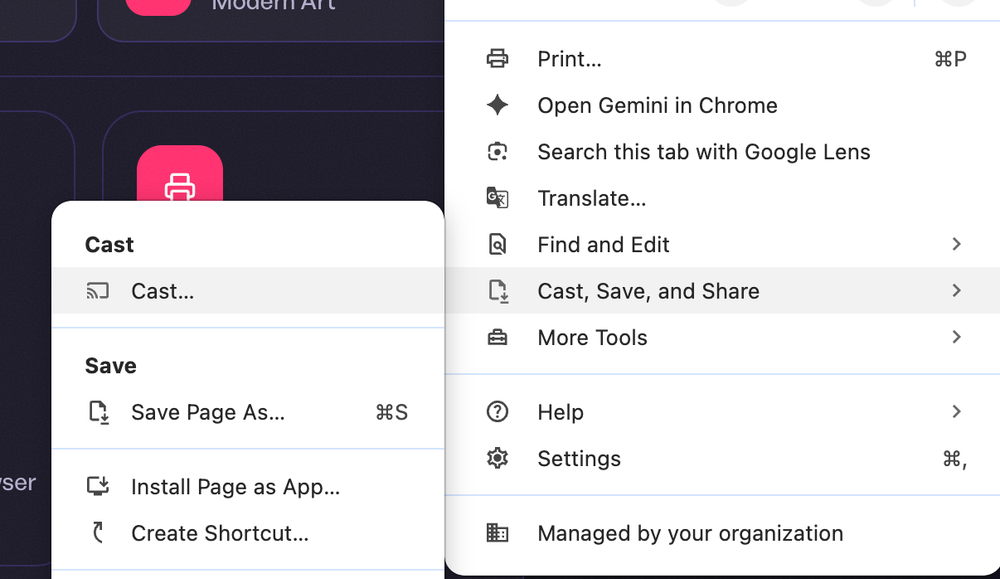
Task: Click the Translate icon
Action: (497, 198)
